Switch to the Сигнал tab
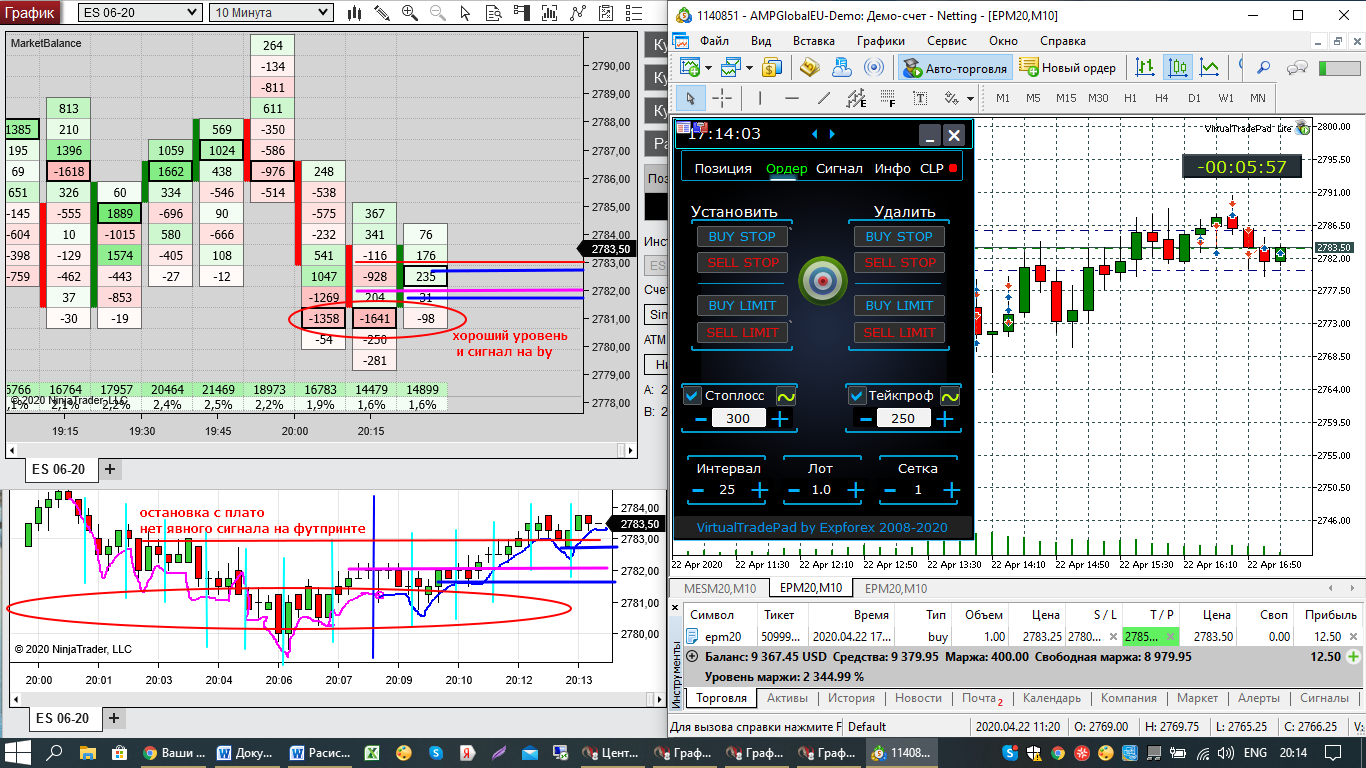 click(x=839, y=168)
